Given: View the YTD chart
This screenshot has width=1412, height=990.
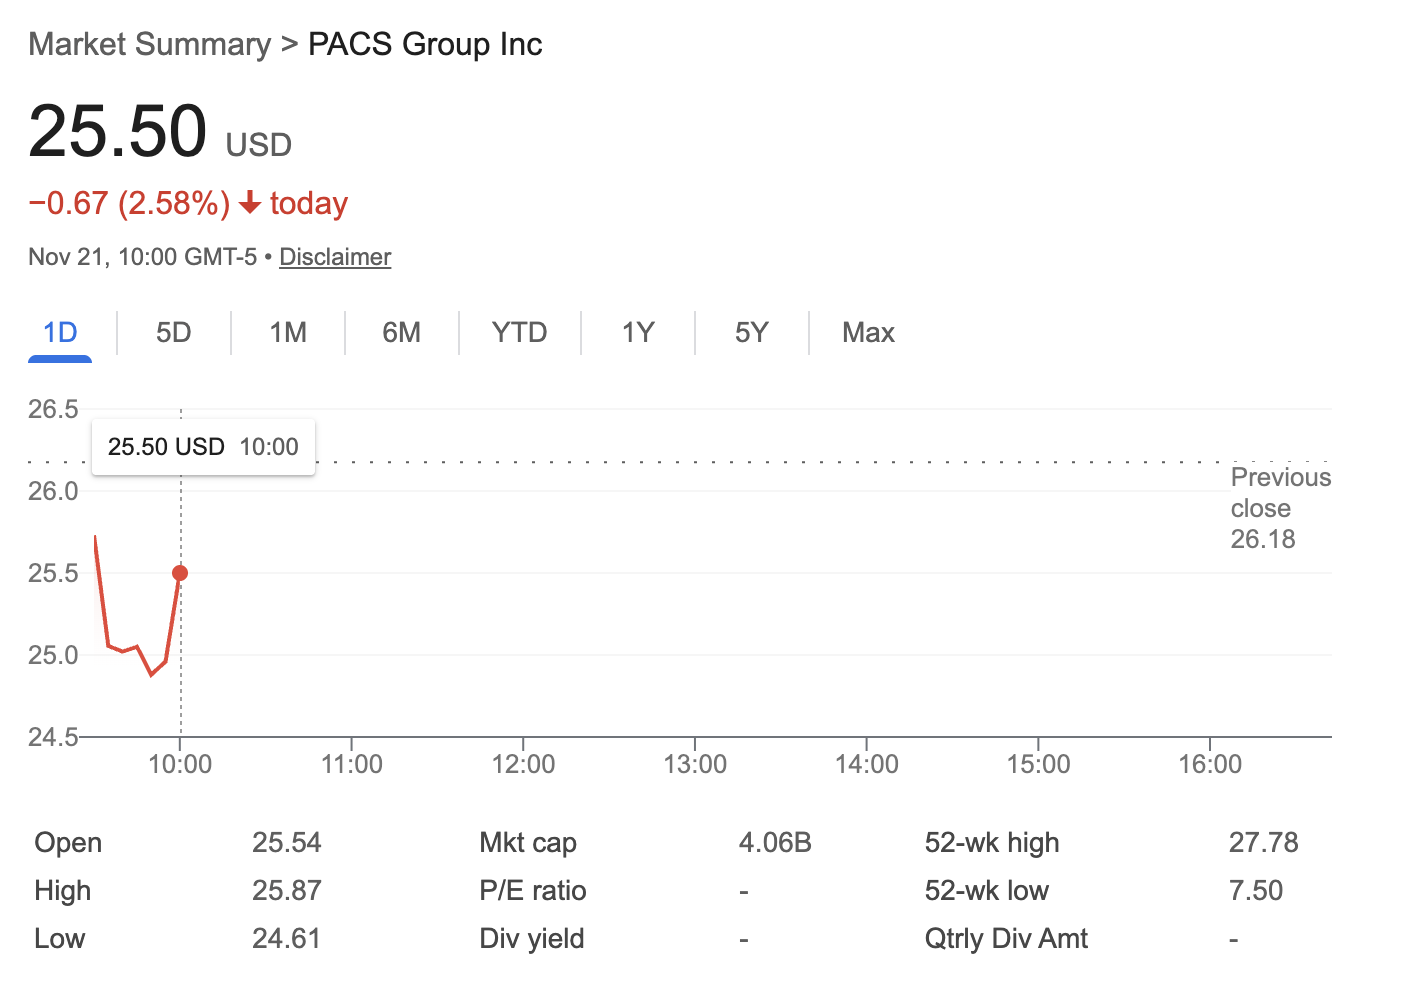Looking at the screenshot, I should (x=519, y=332).
